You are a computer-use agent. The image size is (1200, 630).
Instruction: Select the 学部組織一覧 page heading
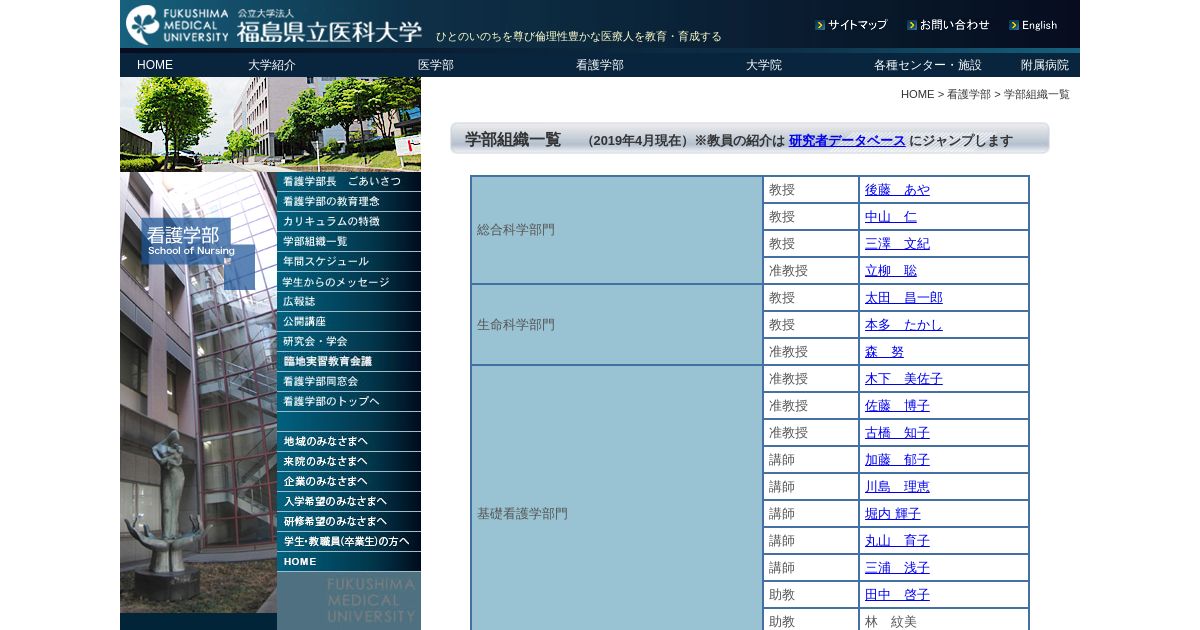coord(513,140)
